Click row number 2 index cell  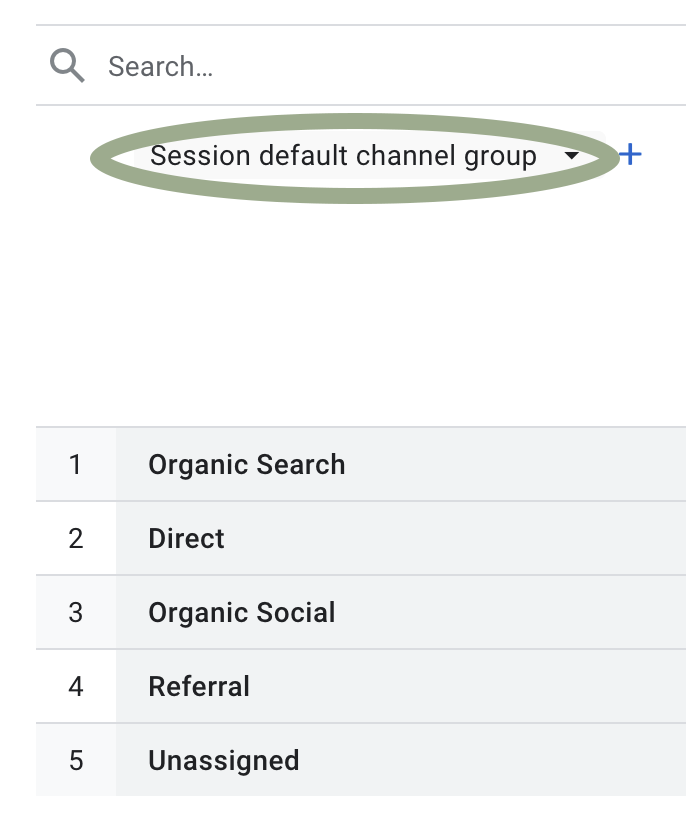pyautogui.click(x=76, y=539)
